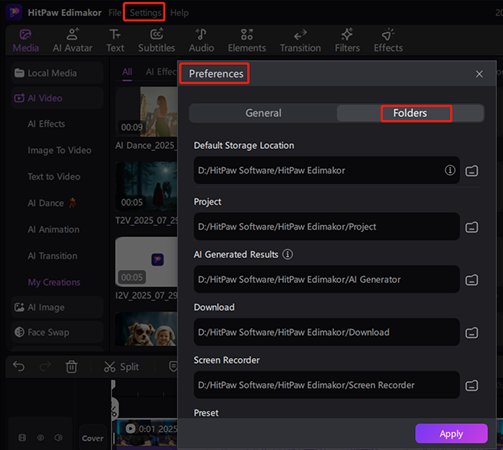Open the AI Avatar tool
503x450 pixels.
point(72,41)
